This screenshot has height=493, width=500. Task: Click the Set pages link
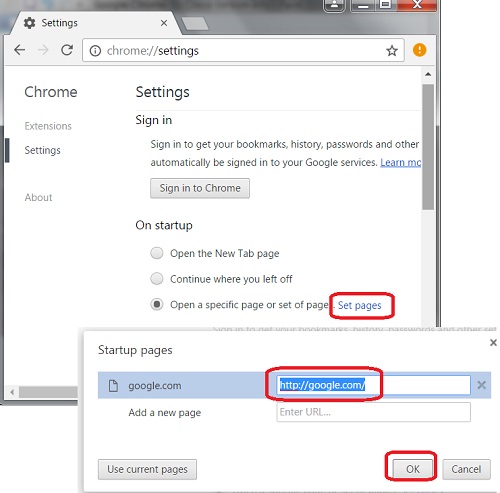point(360,305)
